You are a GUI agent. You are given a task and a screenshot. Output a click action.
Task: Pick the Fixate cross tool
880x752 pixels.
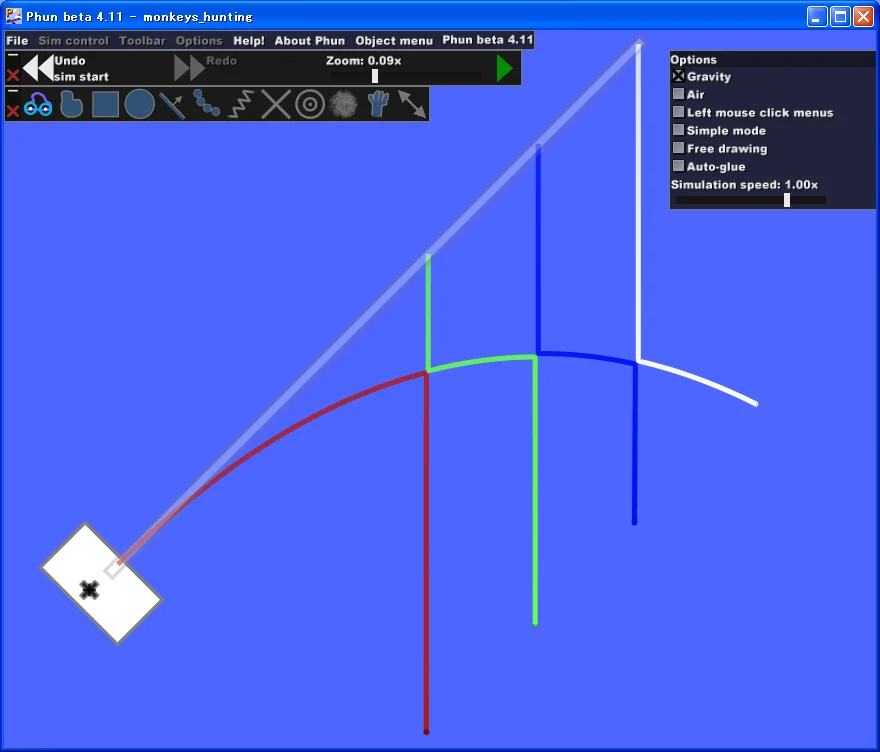tap(275, 104)
